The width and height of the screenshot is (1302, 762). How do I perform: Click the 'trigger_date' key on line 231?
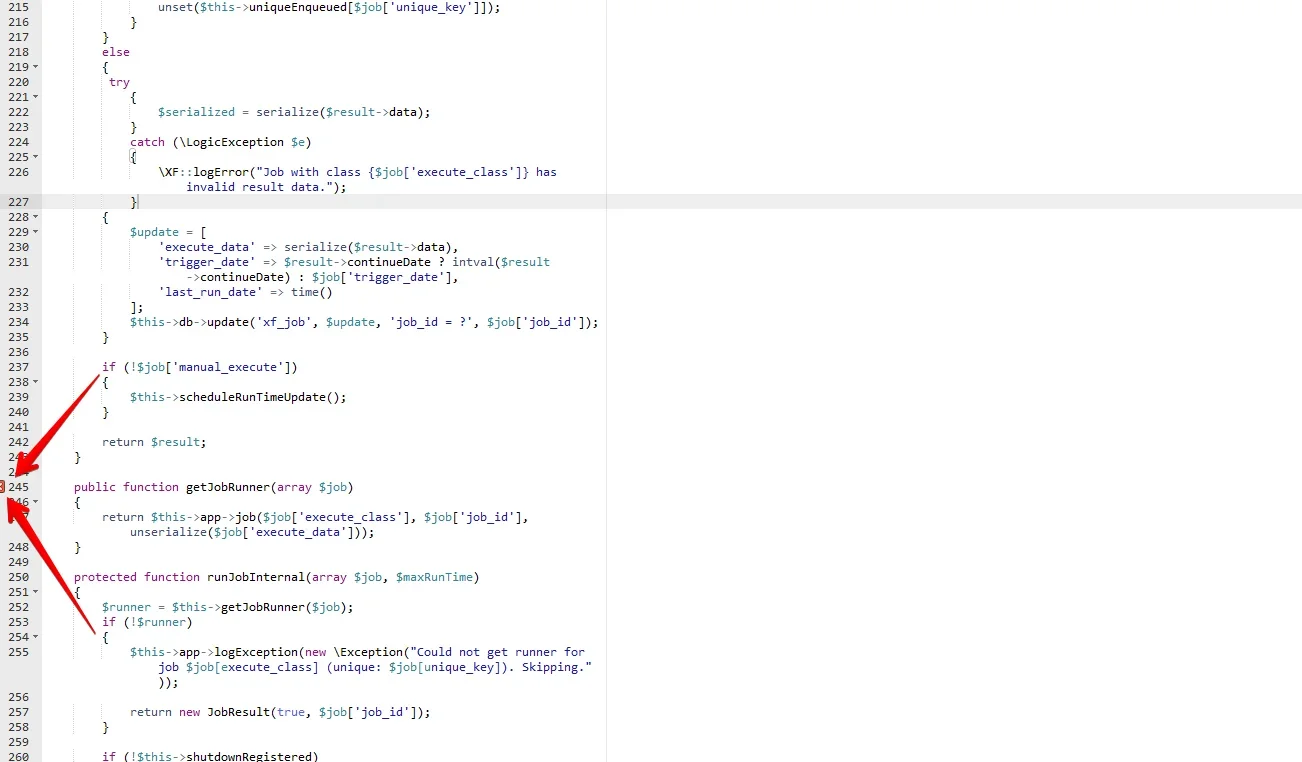[207, 262]
